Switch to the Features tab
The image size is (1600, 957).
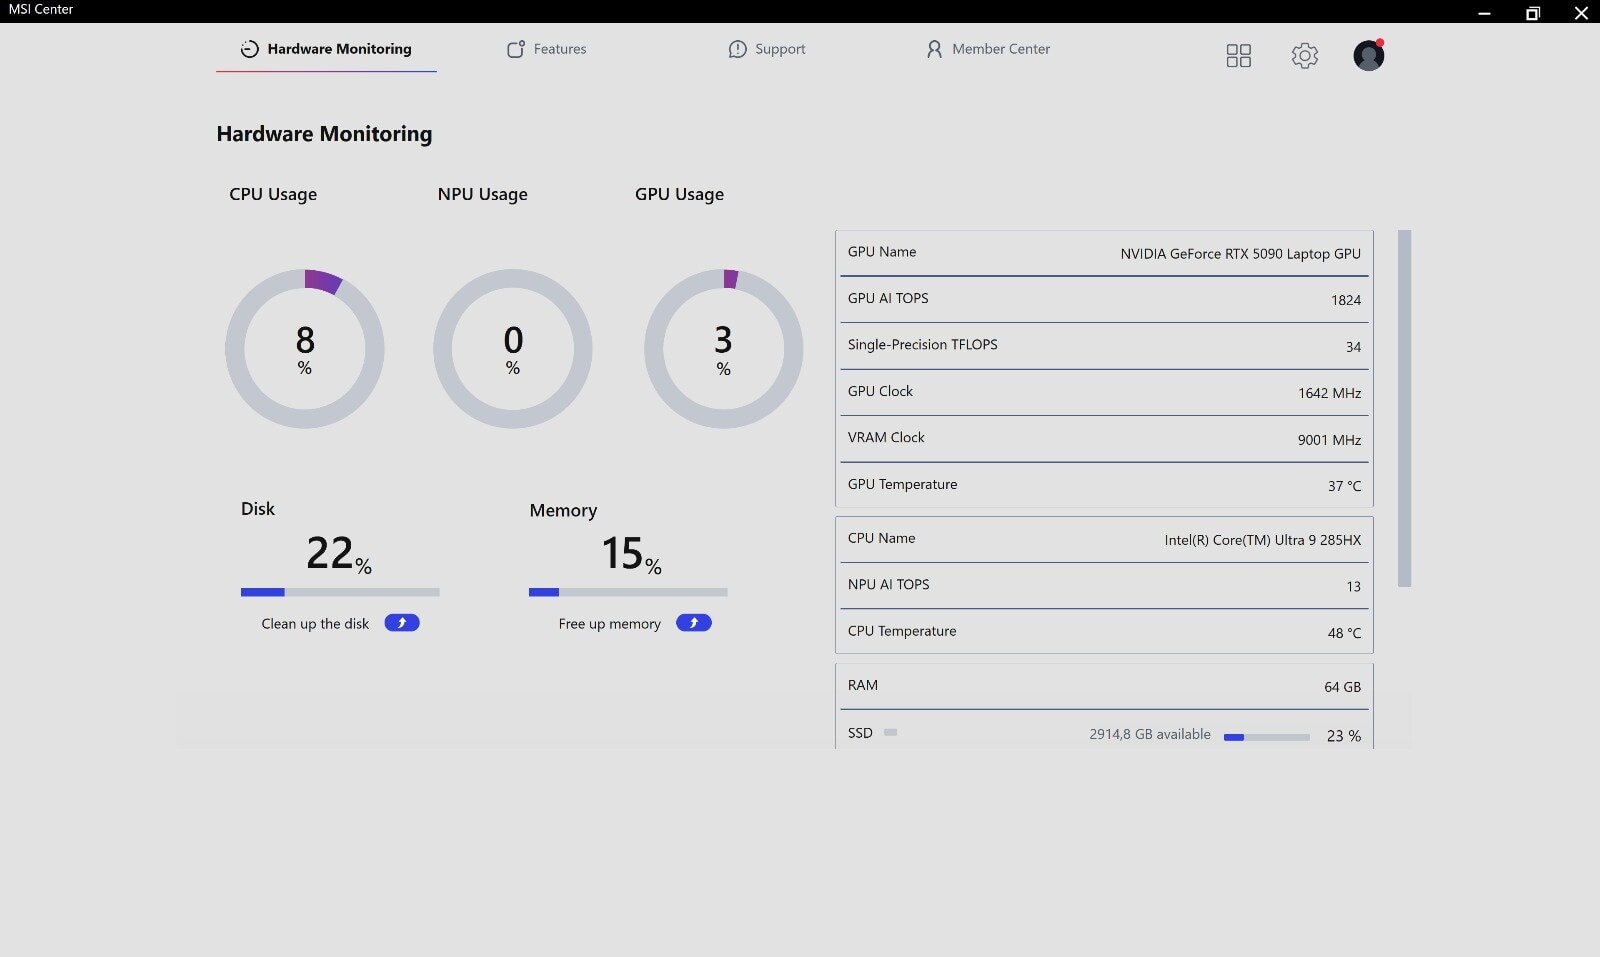pyautogui.click(x=547, y=49)
